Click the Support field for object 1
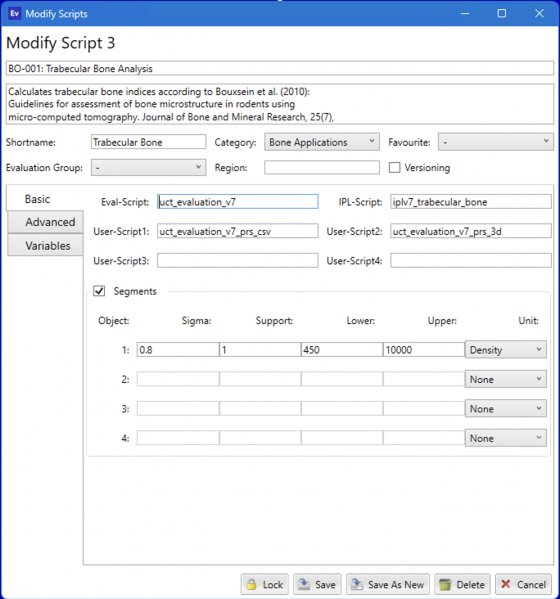 tap(260, 350)
